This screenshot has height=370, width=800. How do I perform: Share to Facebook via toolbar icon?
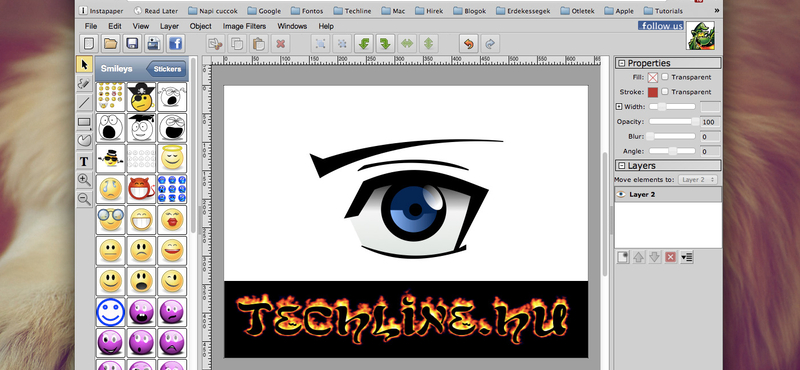tap(176, 44)
